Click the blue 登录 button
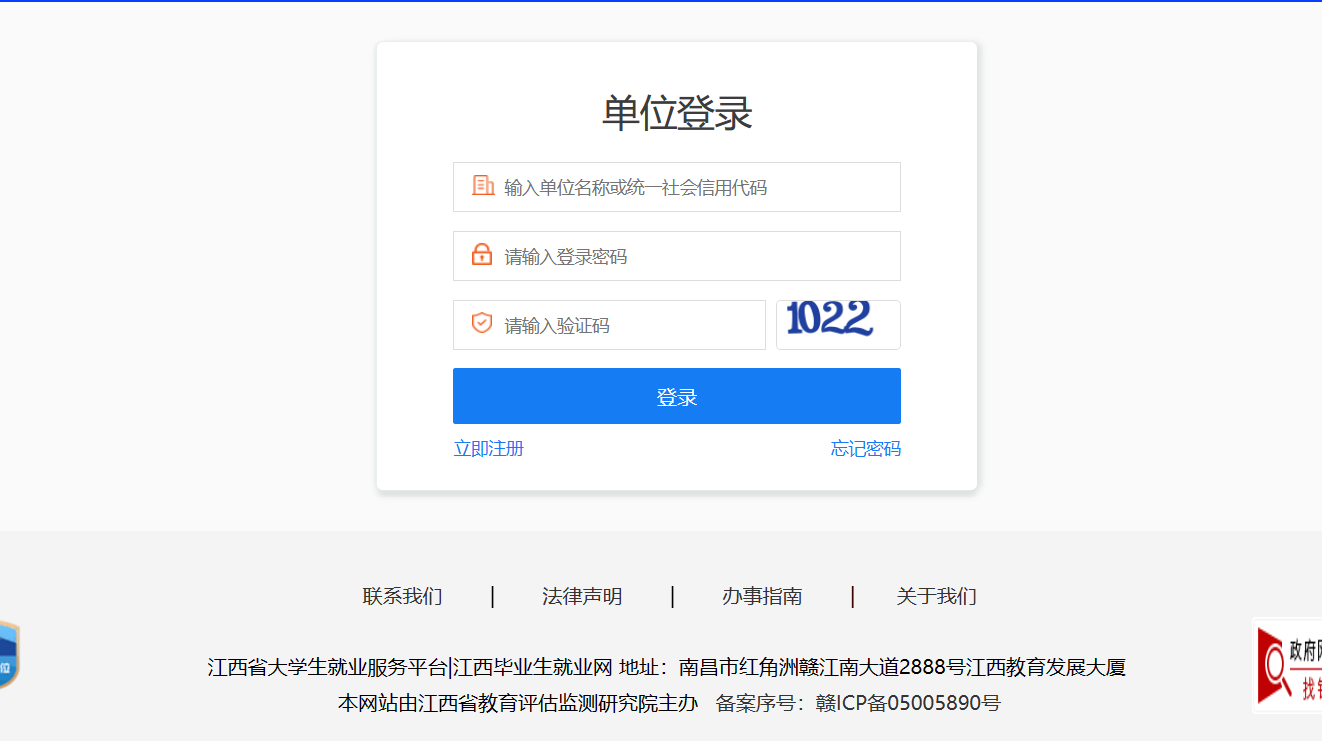Screen dimensions: 1322x741 [677, 396]
